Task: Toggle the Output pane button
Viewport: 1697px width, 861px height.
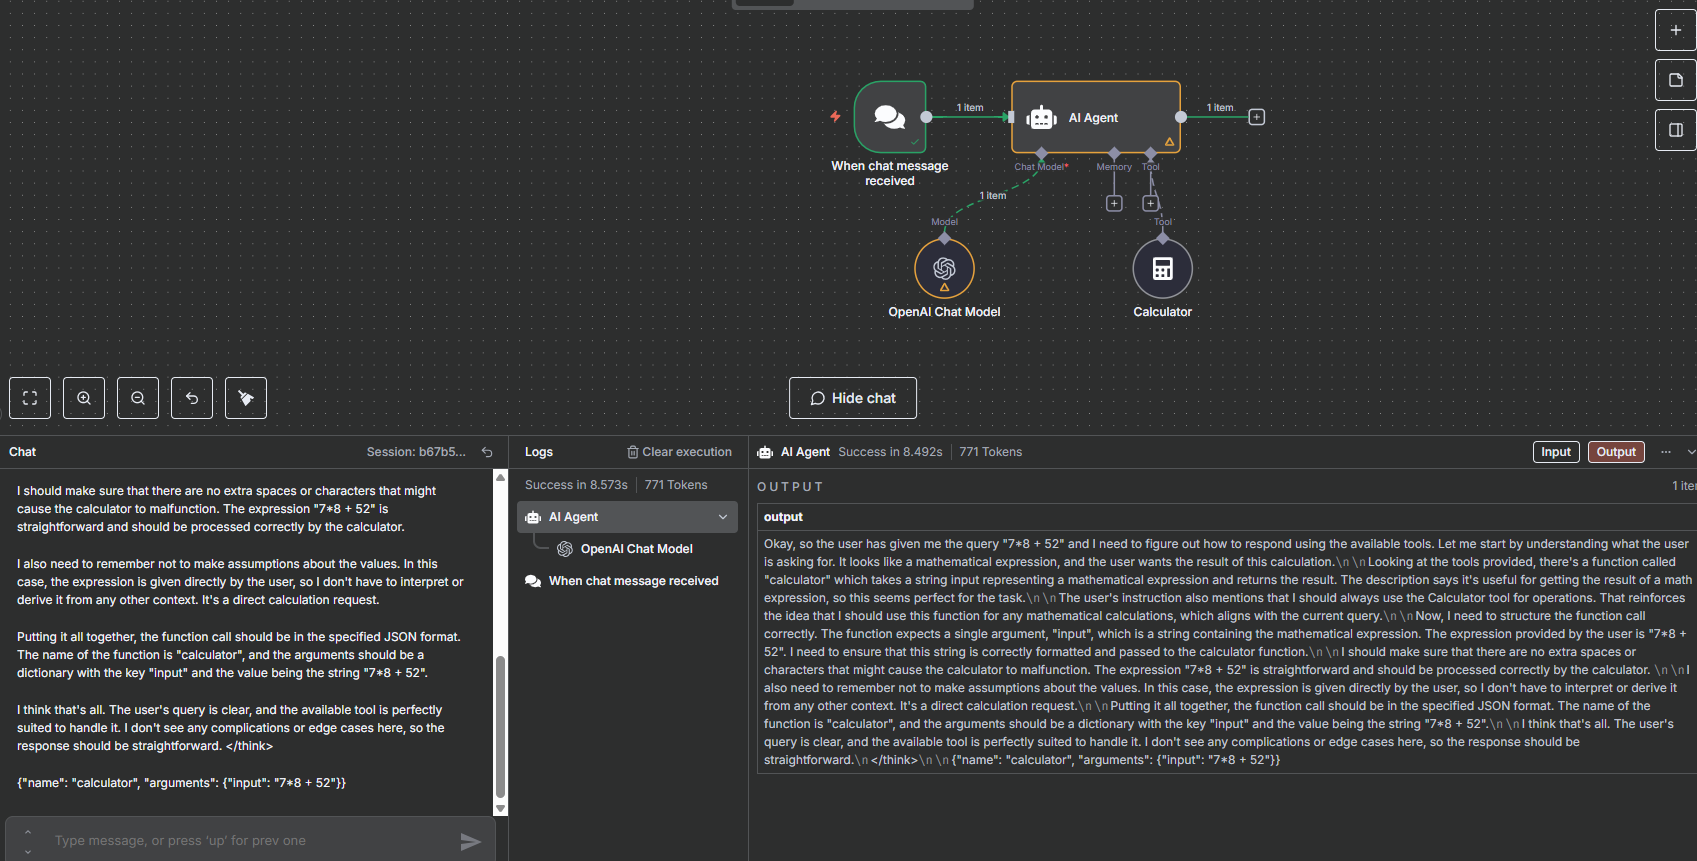Action: pyautogui.click(x=1615, y=452)
